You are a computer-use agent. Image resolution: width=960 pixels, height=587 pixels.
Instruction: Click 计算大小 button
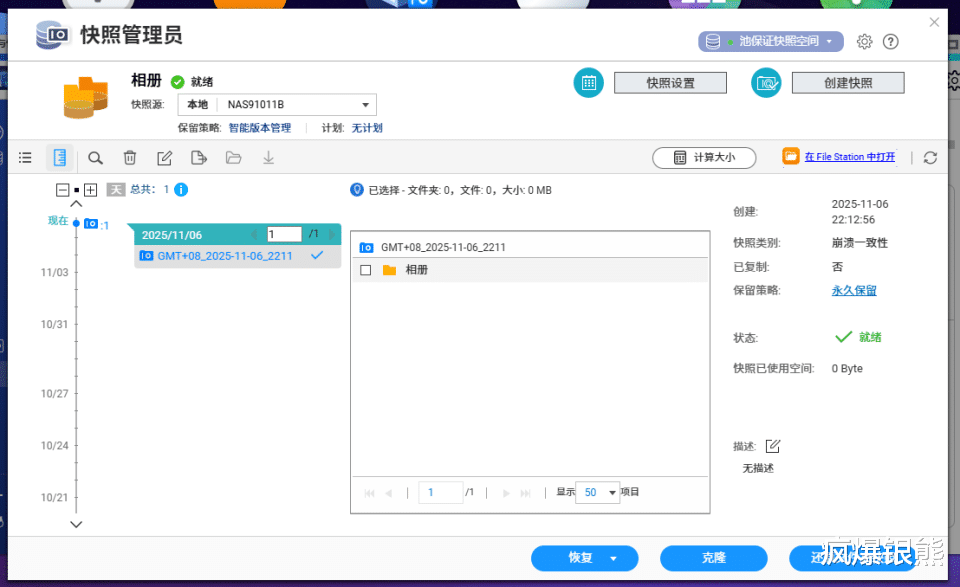coord(704,157)
